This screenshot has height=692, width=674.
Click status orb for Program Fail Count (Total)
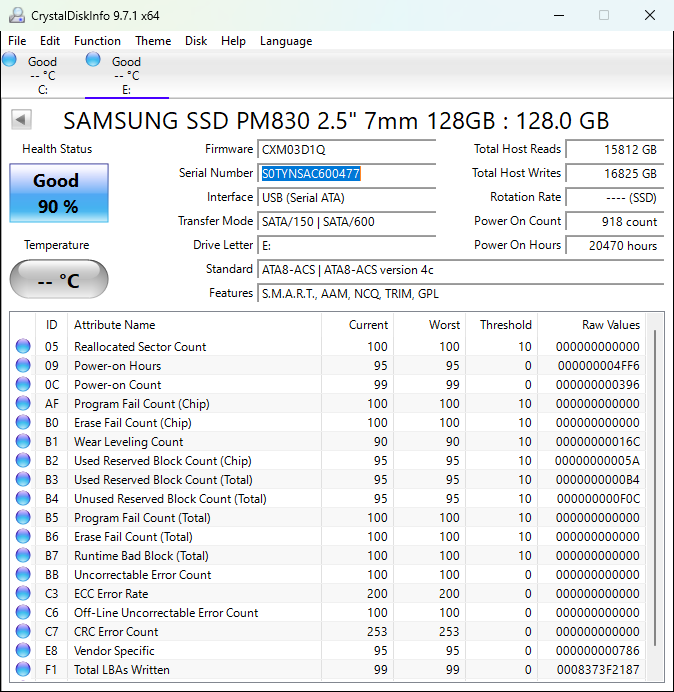click(23, 517)
